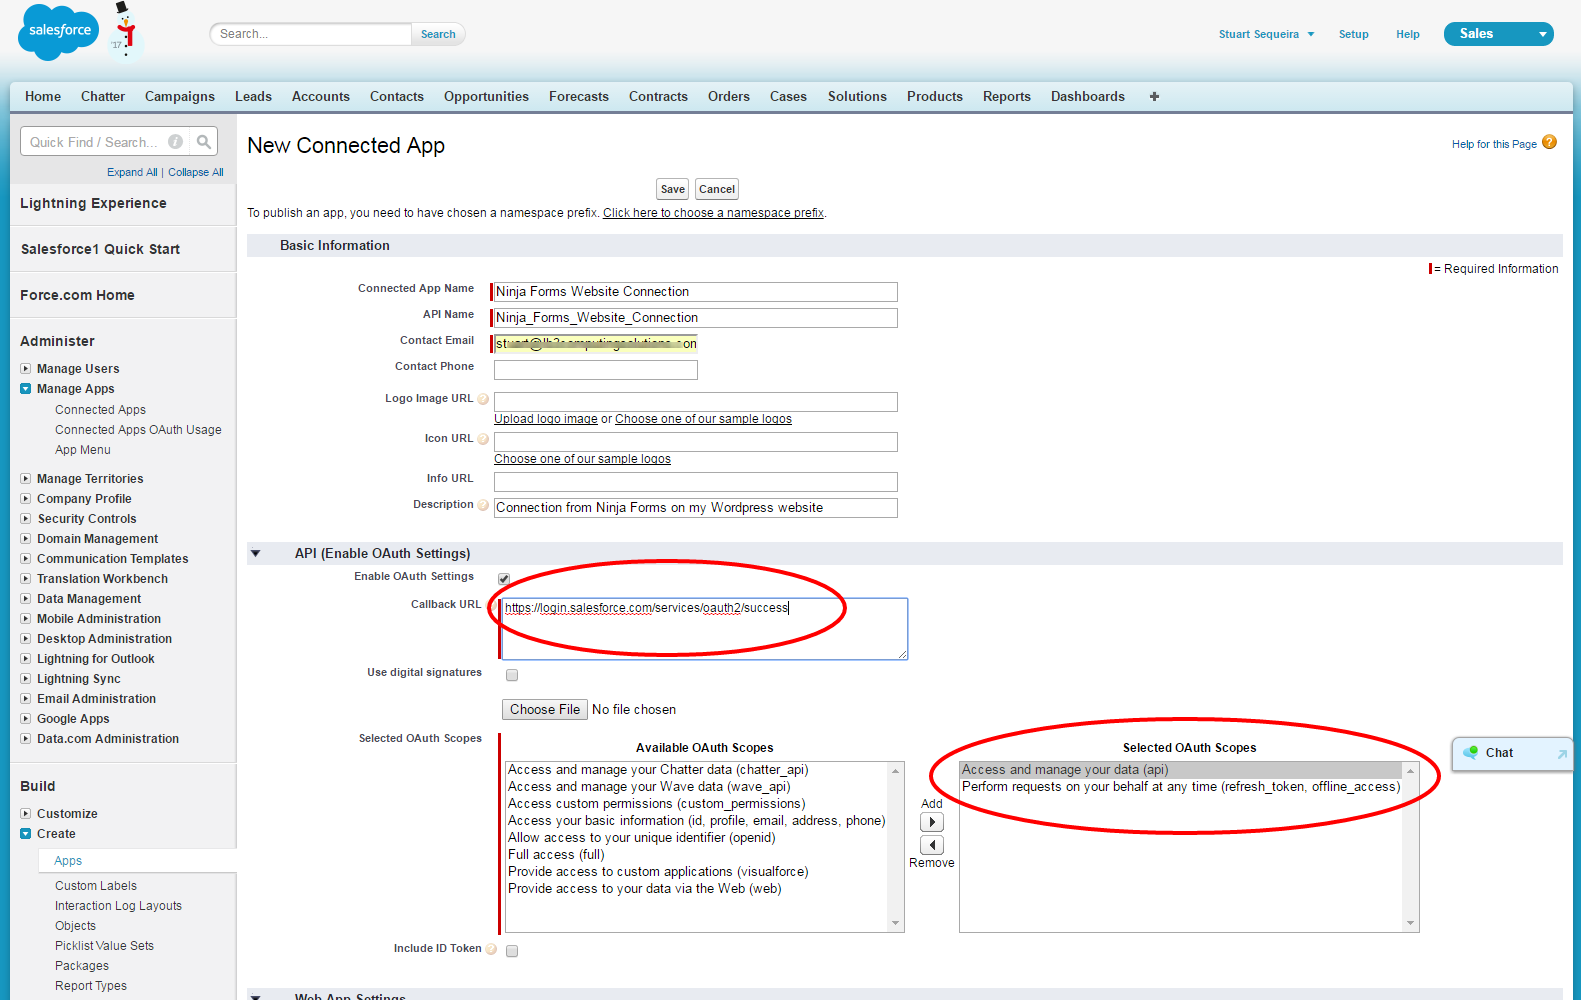The width and height of the screenshot is (1581, 1000).
Task: Open the Opportunities tab
Action: click(486, 97)
